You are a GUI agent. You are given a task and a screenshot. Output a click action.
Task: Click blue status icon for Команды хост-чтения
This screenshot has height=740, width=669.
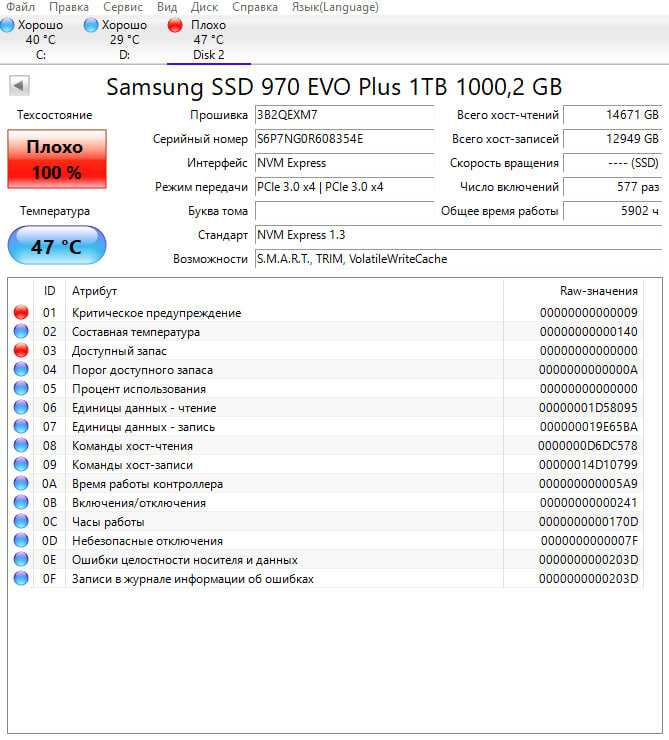coord(21,445)
